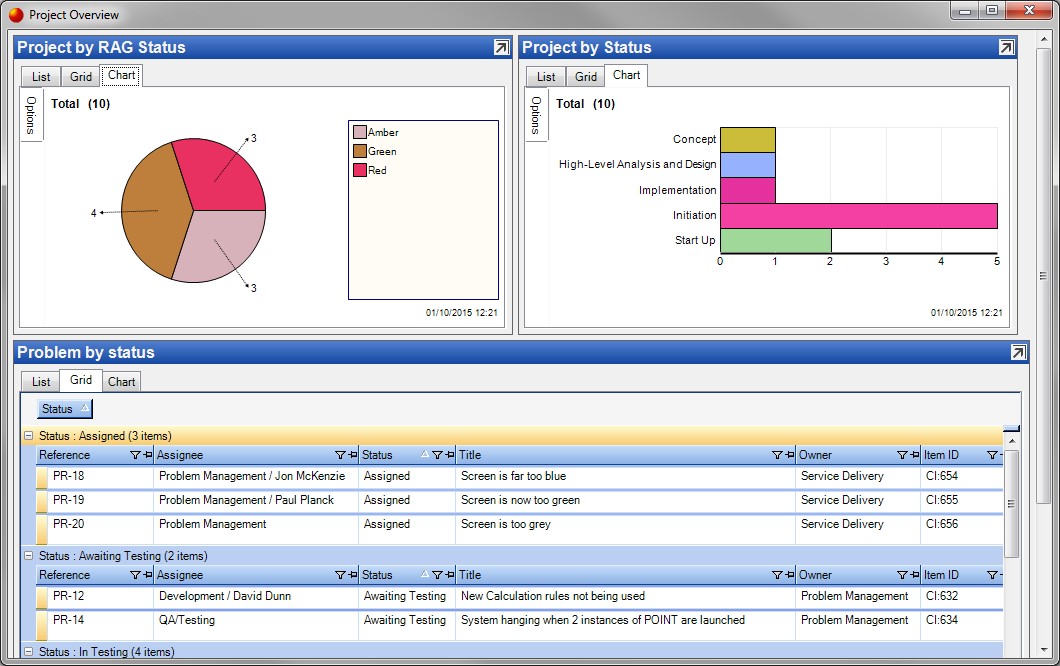Image resolution: width=1060 pixels, height=666 pixels.
Task: Click the Amber legend color swatch
Action: pyautogui.click(x=360, y=132)
